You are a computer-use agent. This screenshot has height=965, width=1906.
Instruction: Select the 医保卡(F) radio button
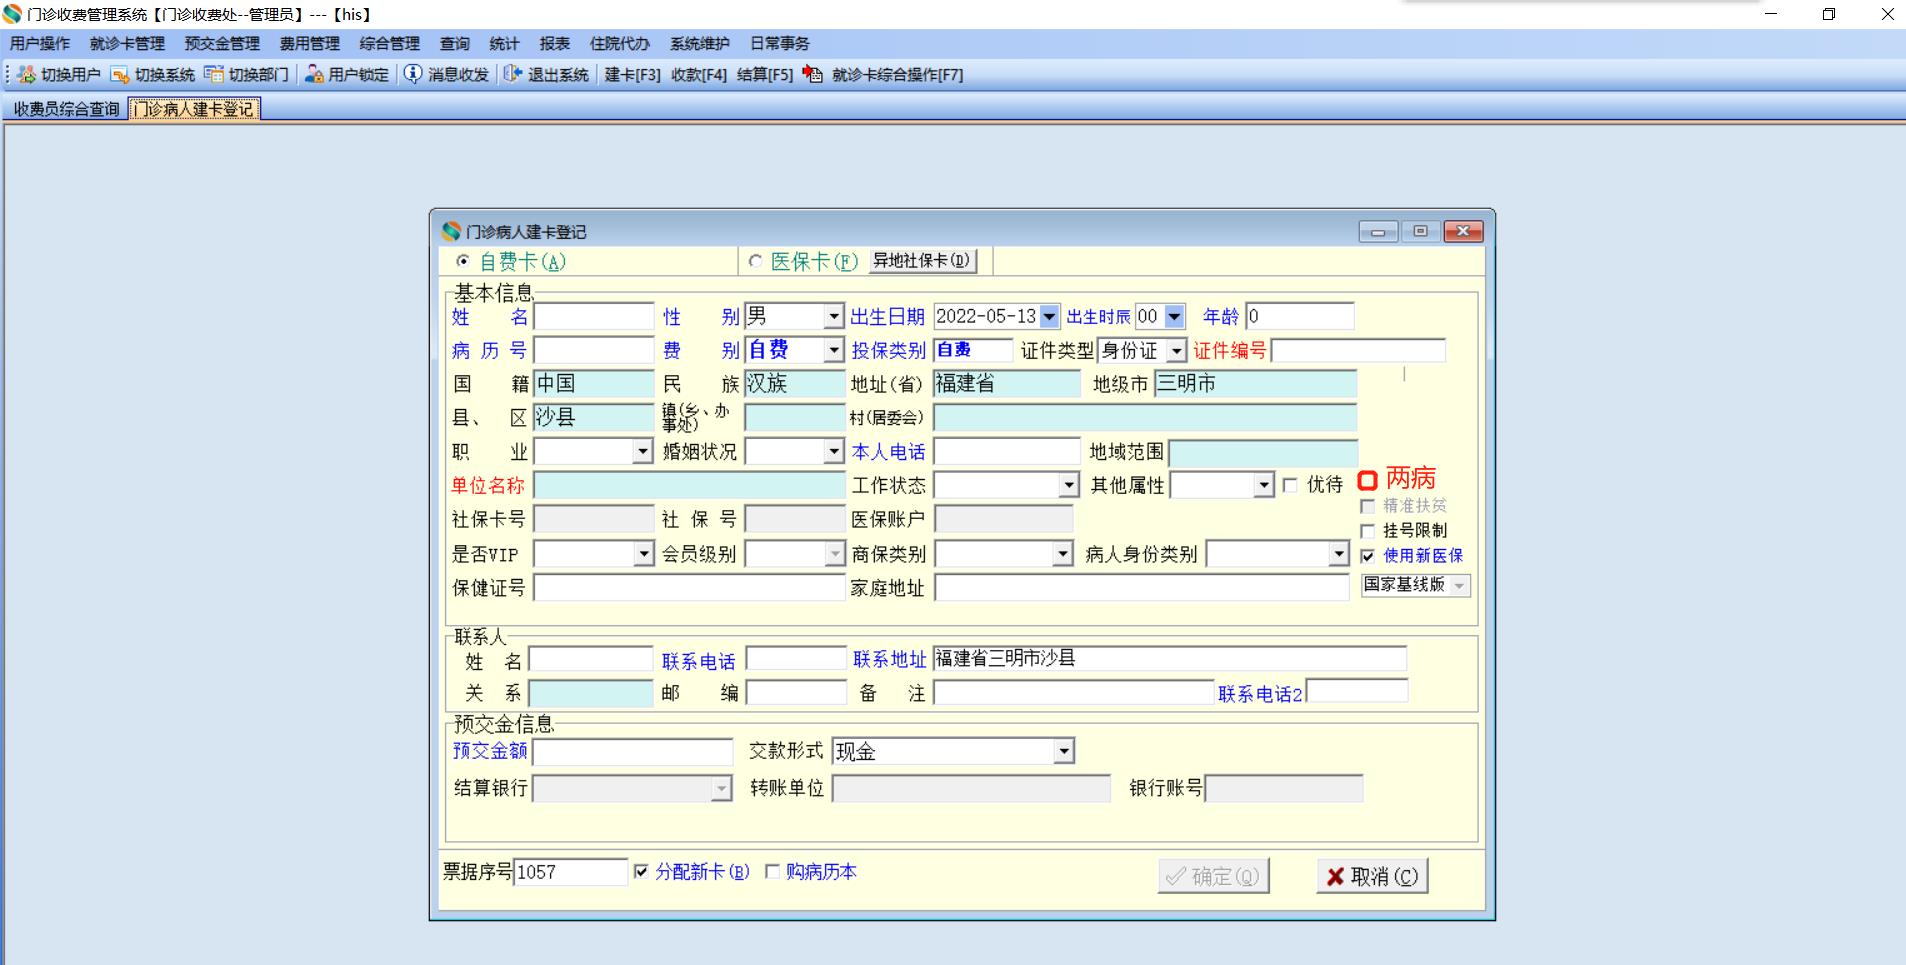(x=755, y=261)
